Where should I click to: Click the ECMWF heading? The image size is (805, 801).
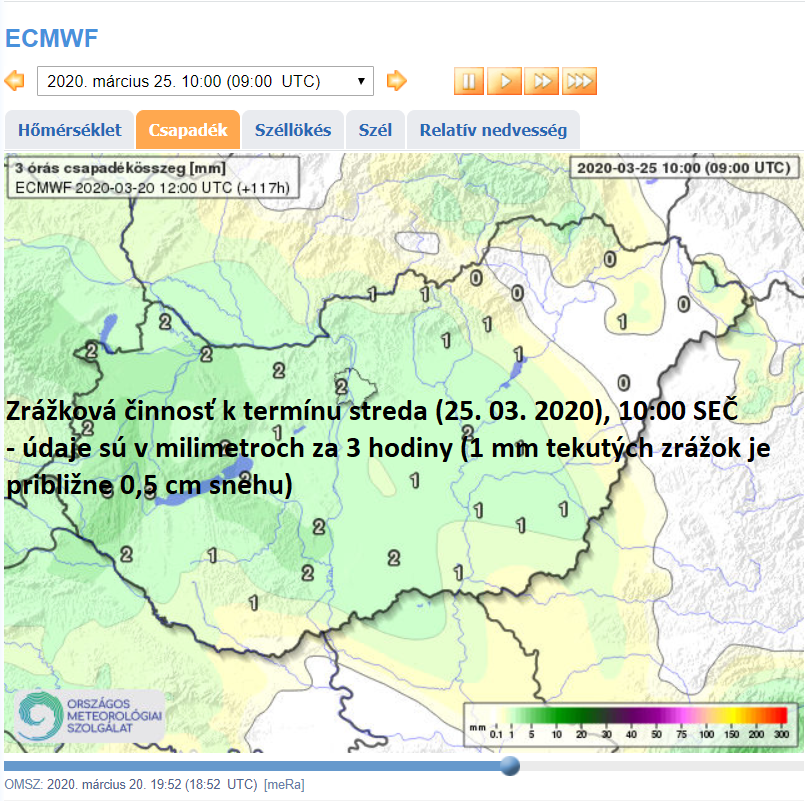pyautogui.click(x=51, y=38)
